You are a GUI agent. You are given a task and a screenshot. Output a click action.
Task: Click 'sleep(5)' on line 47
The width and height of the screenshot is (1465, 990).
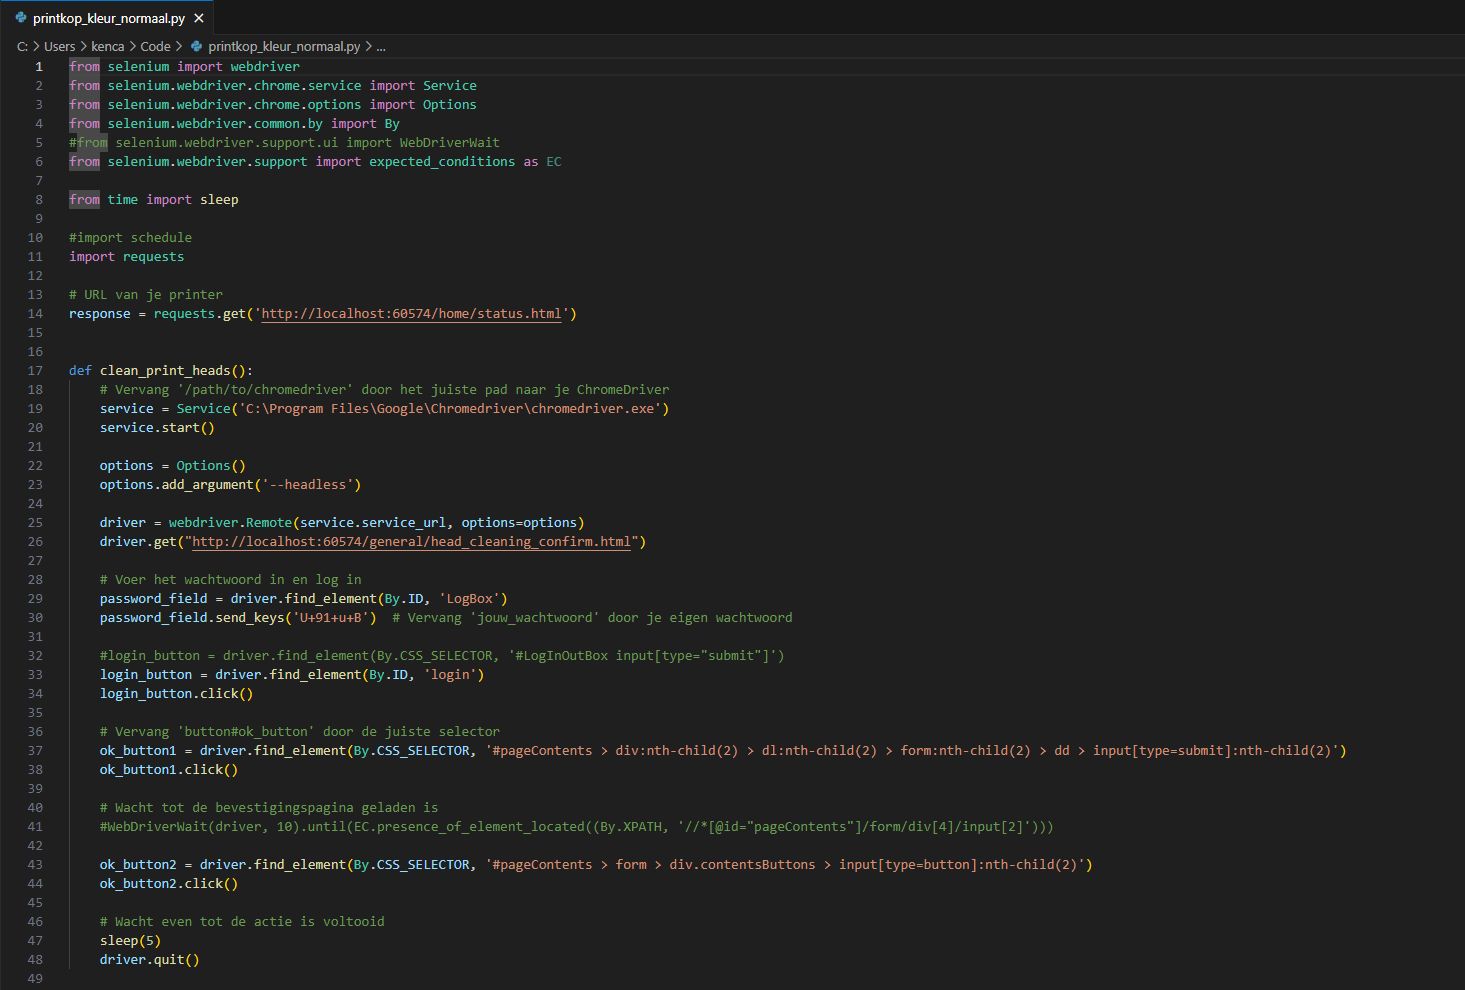[130, 941]
